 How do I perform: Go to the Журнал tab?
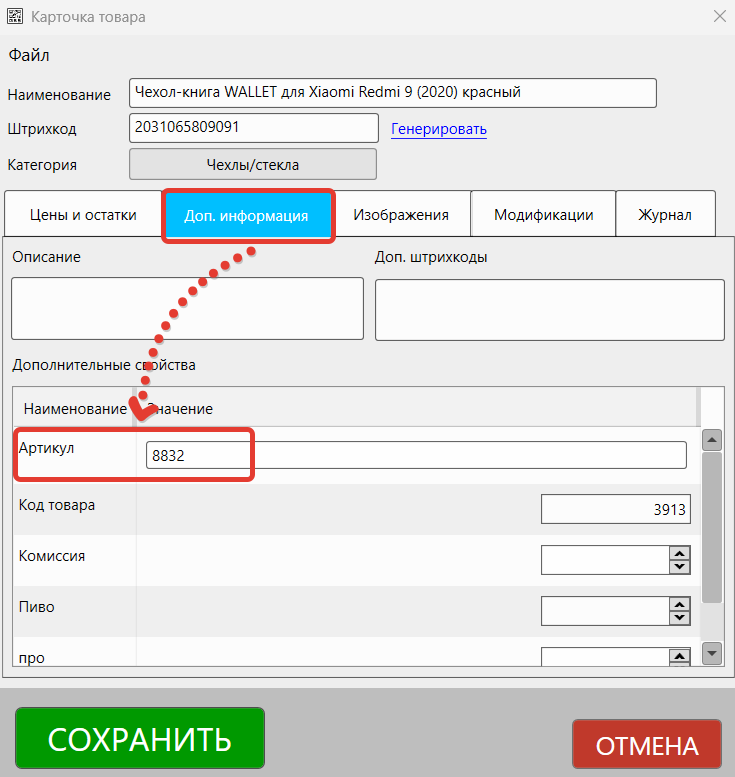[665, 215]
